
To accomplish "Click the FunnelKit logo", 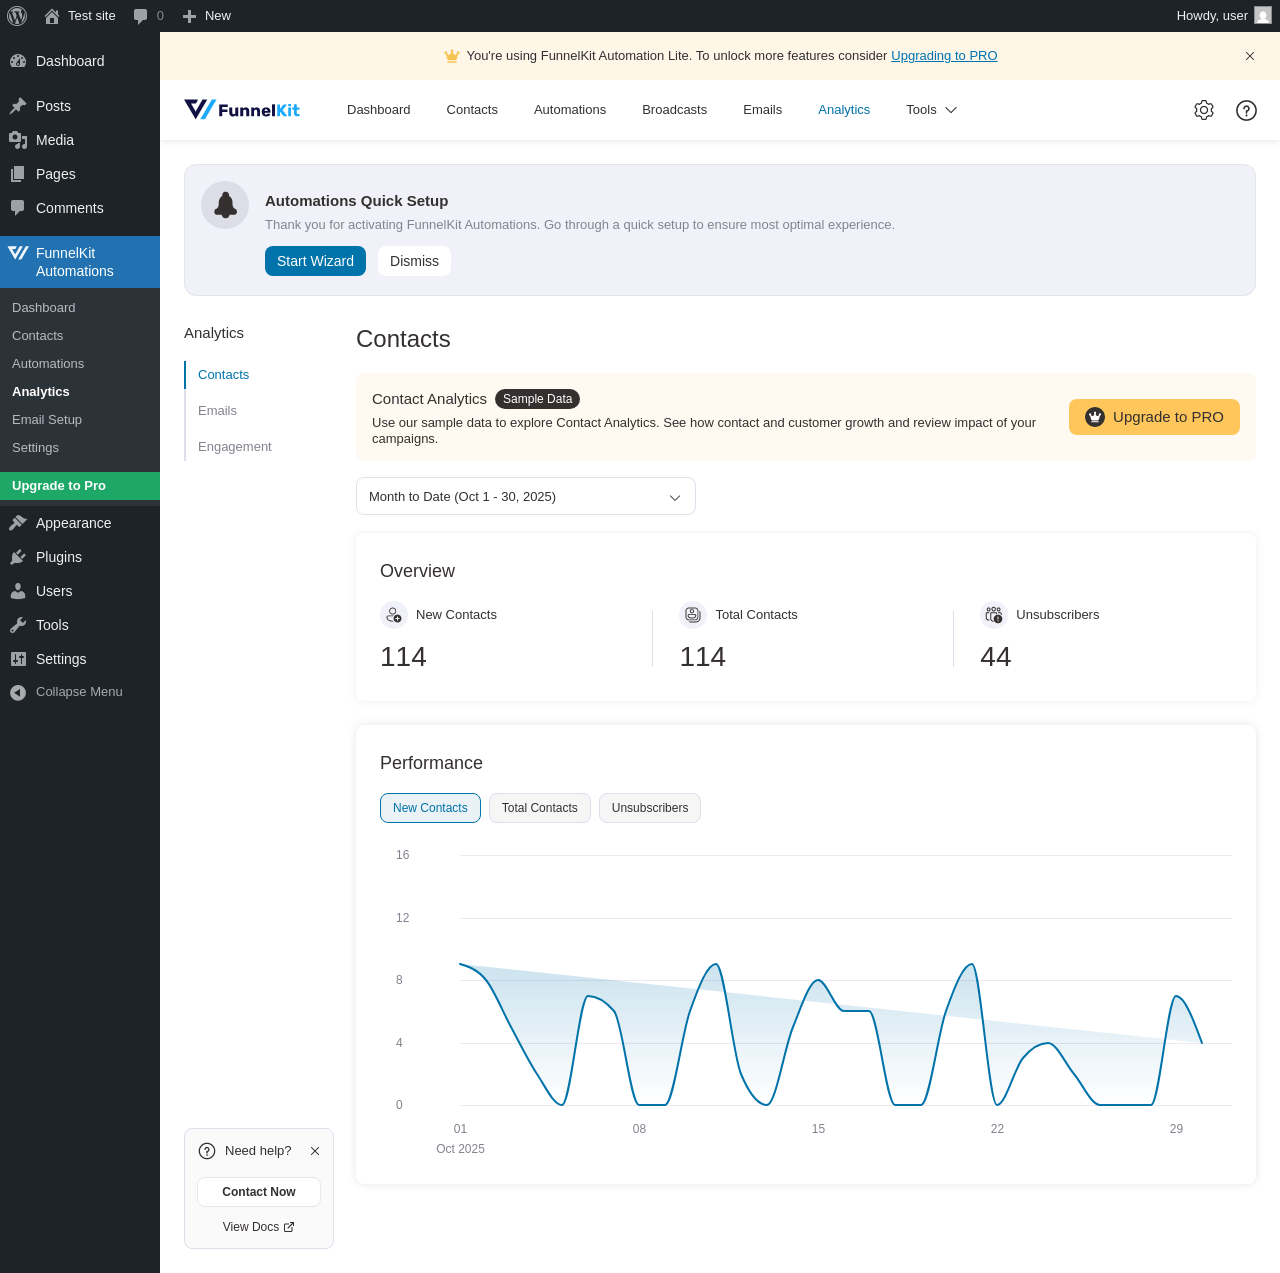I will point(242,110).
